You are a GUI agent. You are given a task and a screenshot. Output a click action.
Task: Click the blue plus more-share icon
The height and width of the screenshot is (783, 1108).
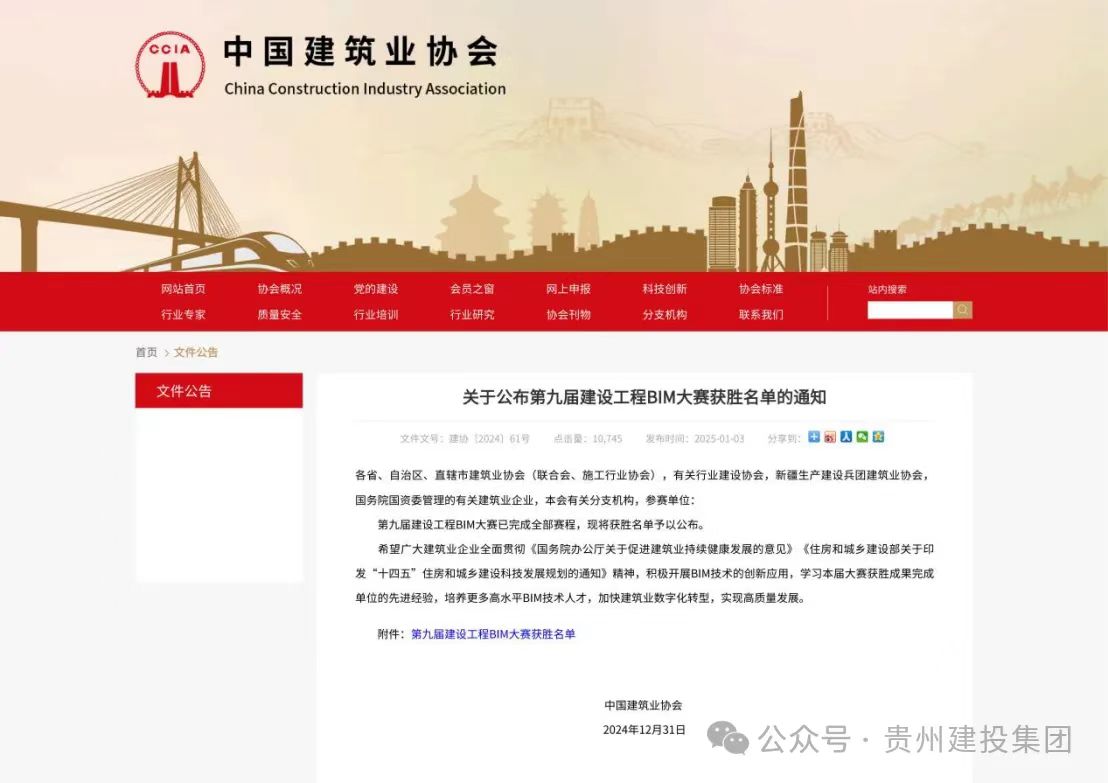pyautogui.click(x=814, y=437)
